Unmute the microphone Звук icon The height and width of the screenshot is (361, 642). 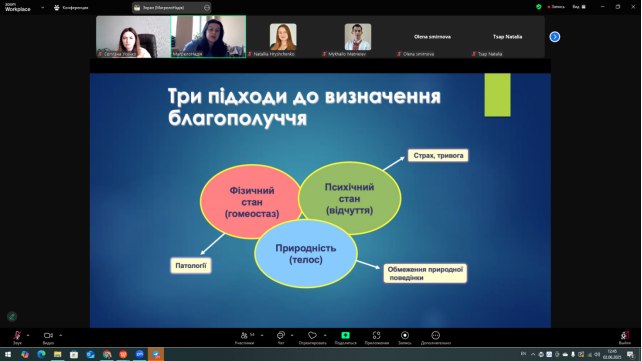pyautogui.click(x=17, y=336)
